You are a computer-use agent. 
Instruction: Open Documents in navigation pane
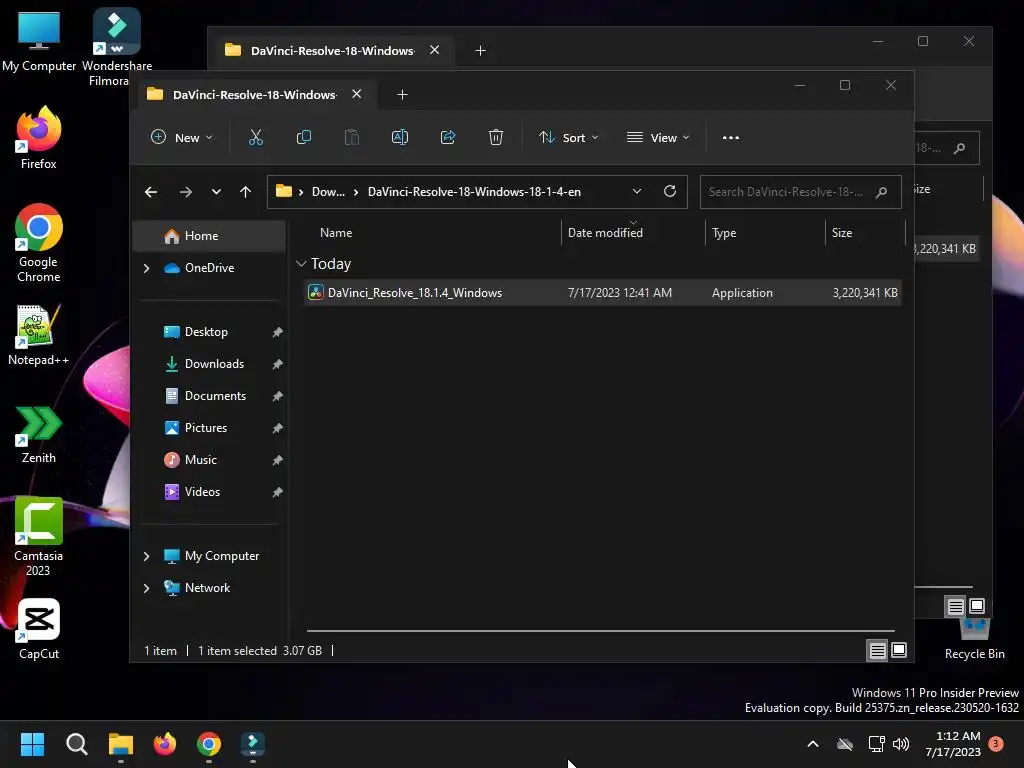tap(215, 396)
